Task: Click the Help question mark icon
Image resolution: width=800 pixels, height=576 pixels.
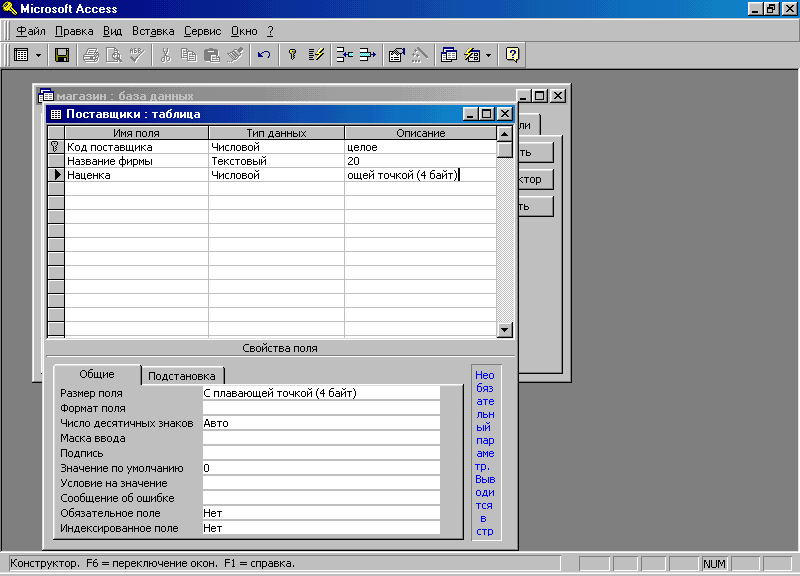Action: click(512, 55)
